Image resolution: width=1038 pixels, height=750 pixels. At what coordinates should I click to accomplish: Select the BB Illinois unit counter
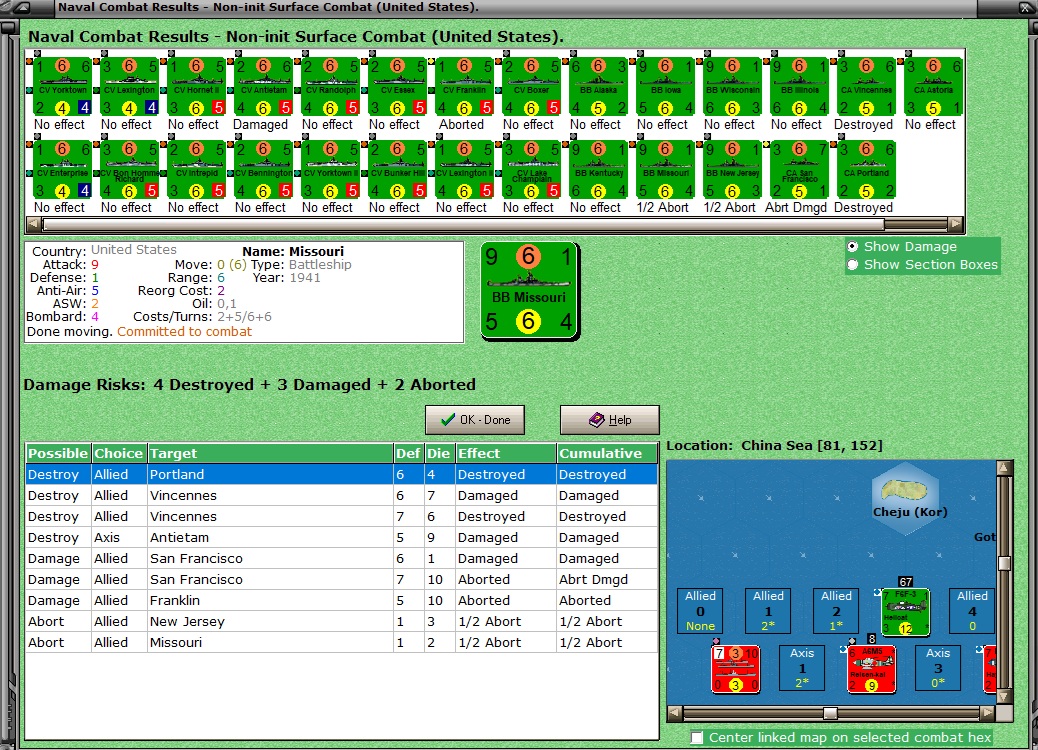pos(799,87)
